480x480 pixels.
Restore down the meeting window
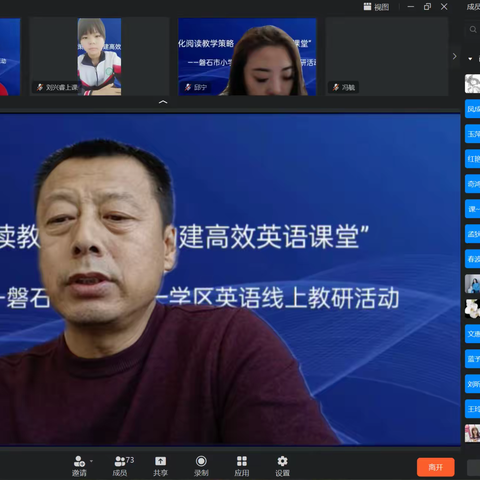tap(427, 7)
